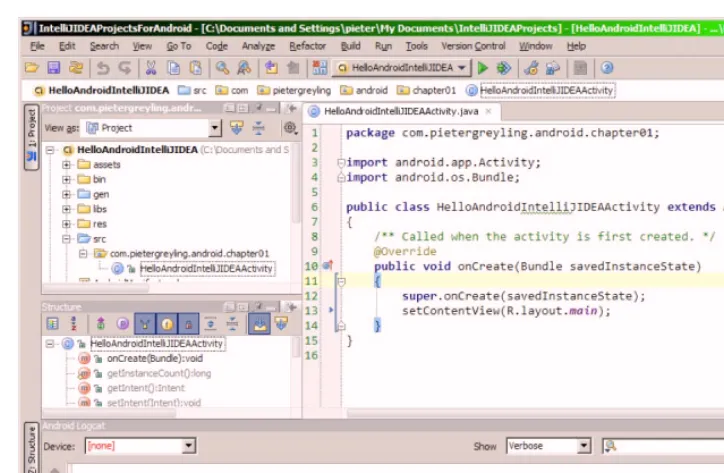Toggle Show Inherited members button

(145, 324)
